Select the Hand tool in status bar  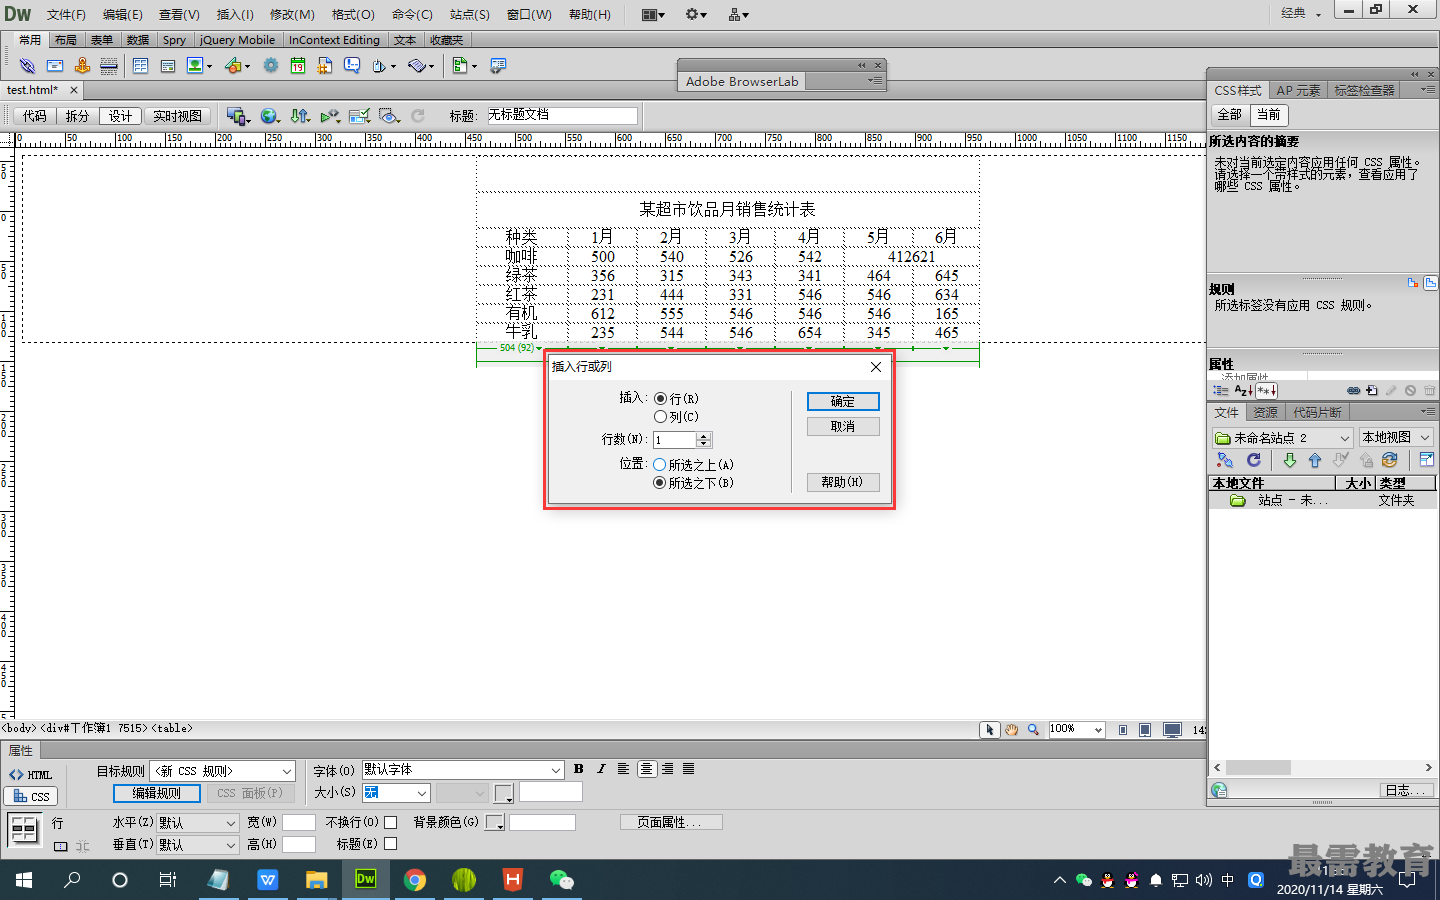click(1012, 730)
